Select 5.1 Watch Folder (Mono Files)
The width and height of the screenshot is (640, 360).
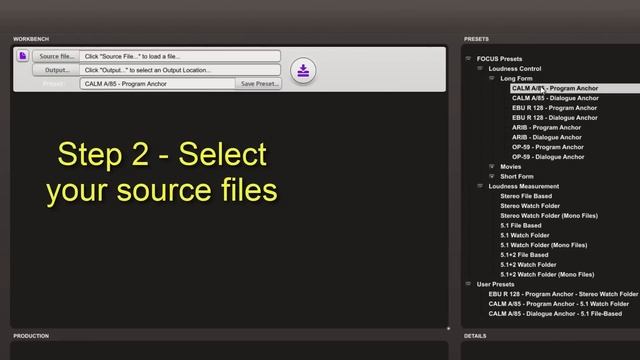point(544,245)
